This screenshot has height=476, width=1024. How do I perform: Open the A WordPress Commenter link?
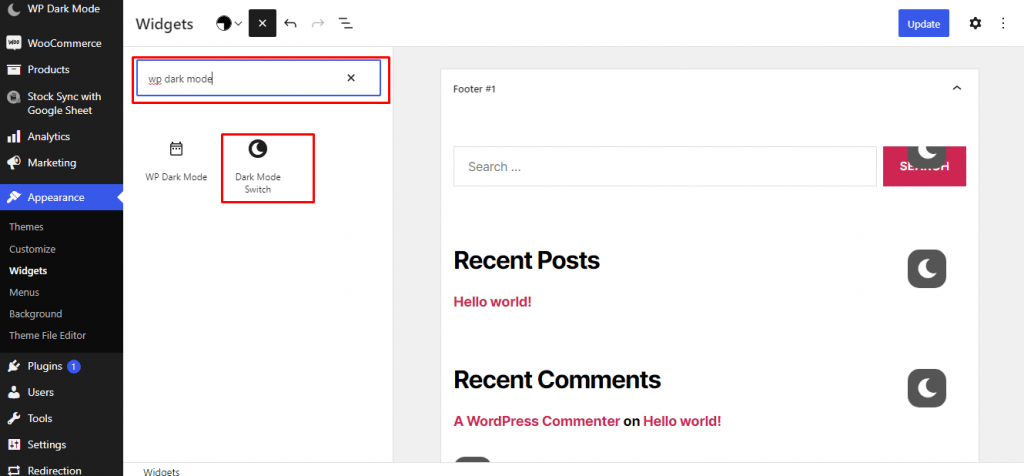pos(537,421)
